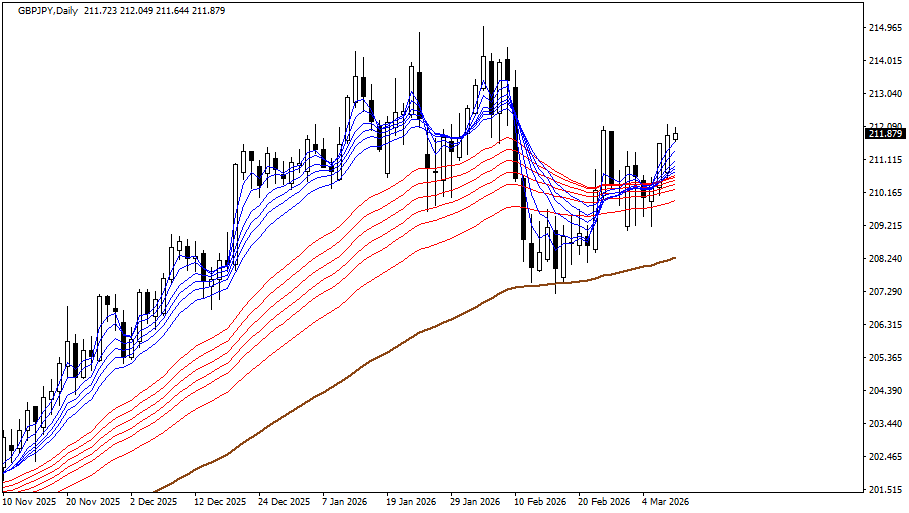Click the 4 Mar 2026 date label
This screenshot has width=909, height=513.
pos(665,501)
